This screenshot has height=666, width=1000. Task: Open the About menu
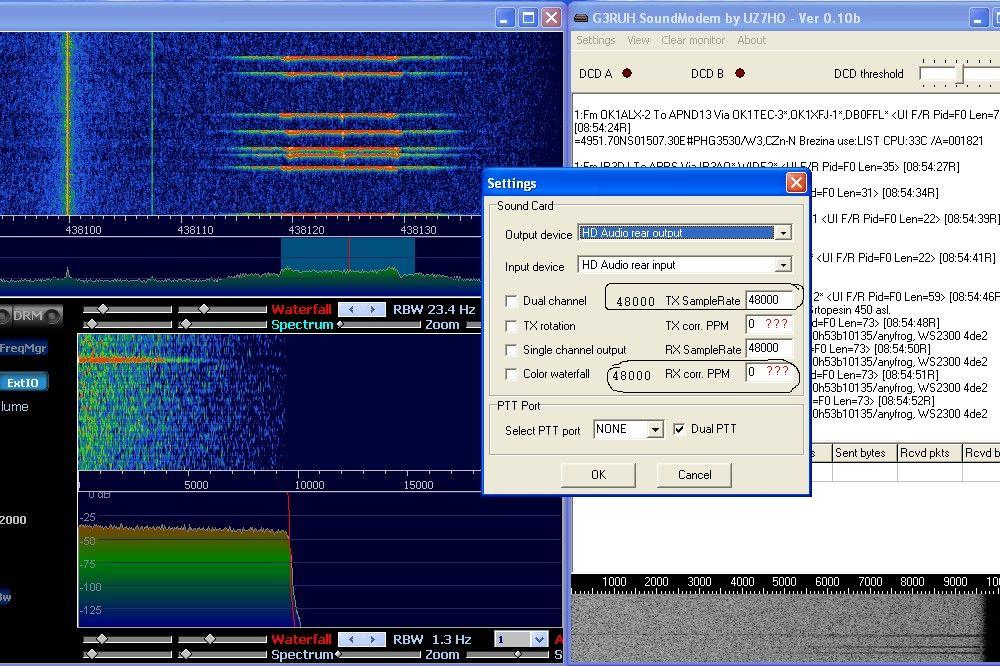coord(751,40)
